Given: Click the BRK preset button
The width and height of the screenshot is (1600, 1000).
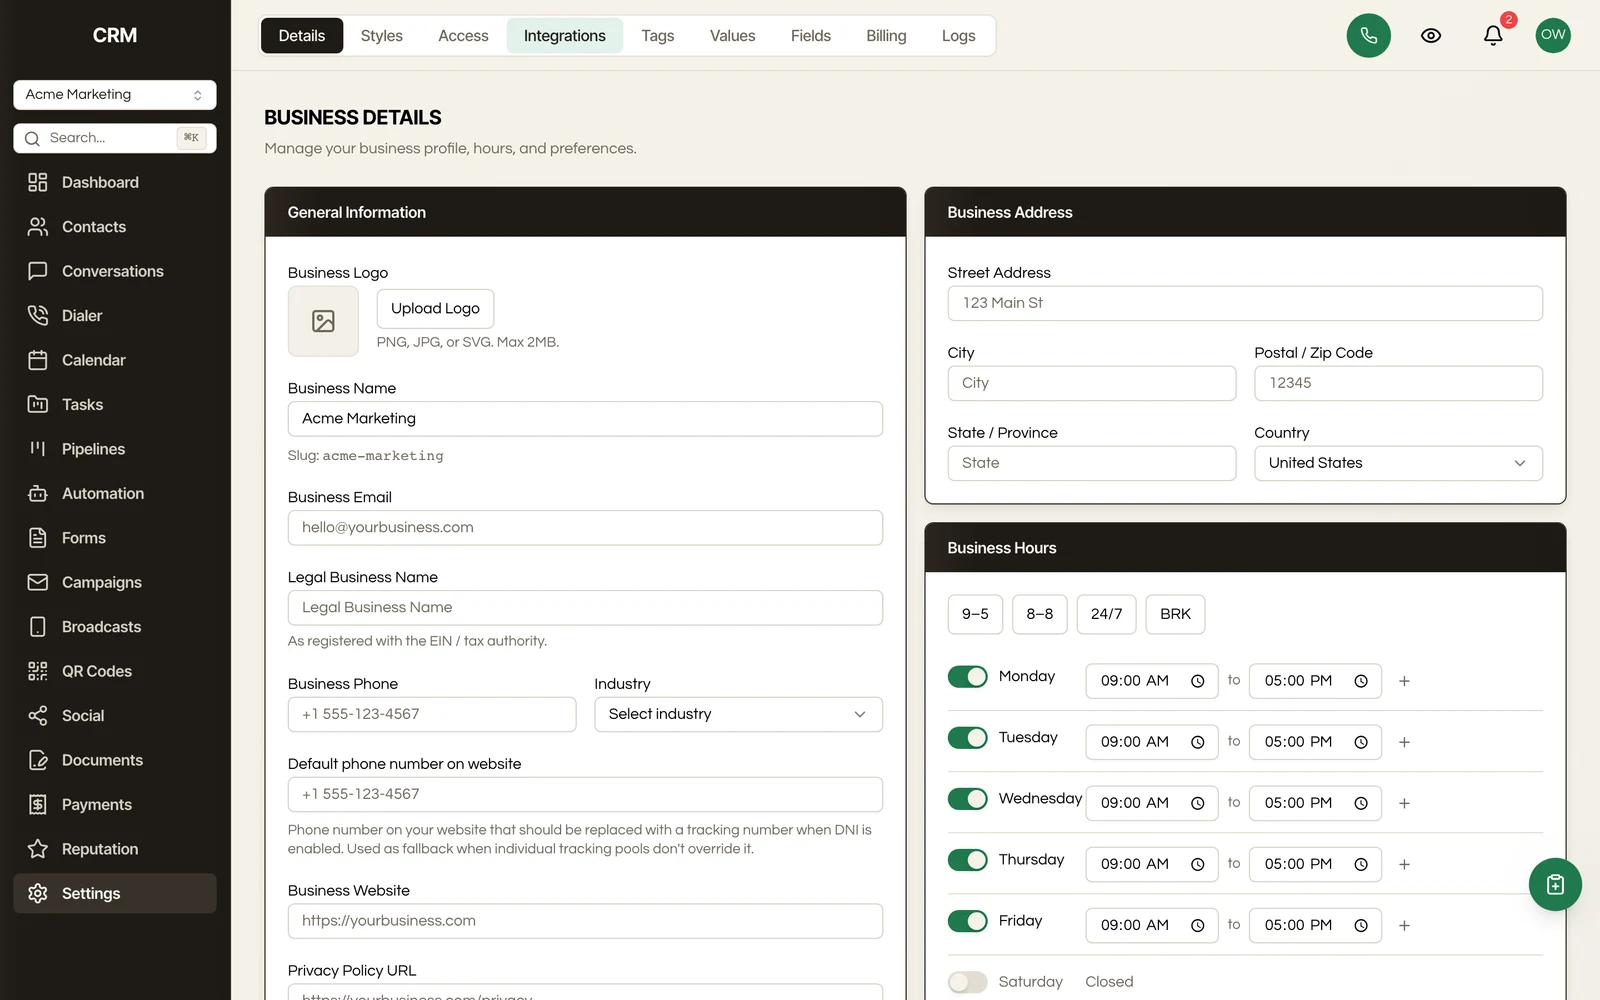Looking at the screenshot, I should click(1175, 614).
